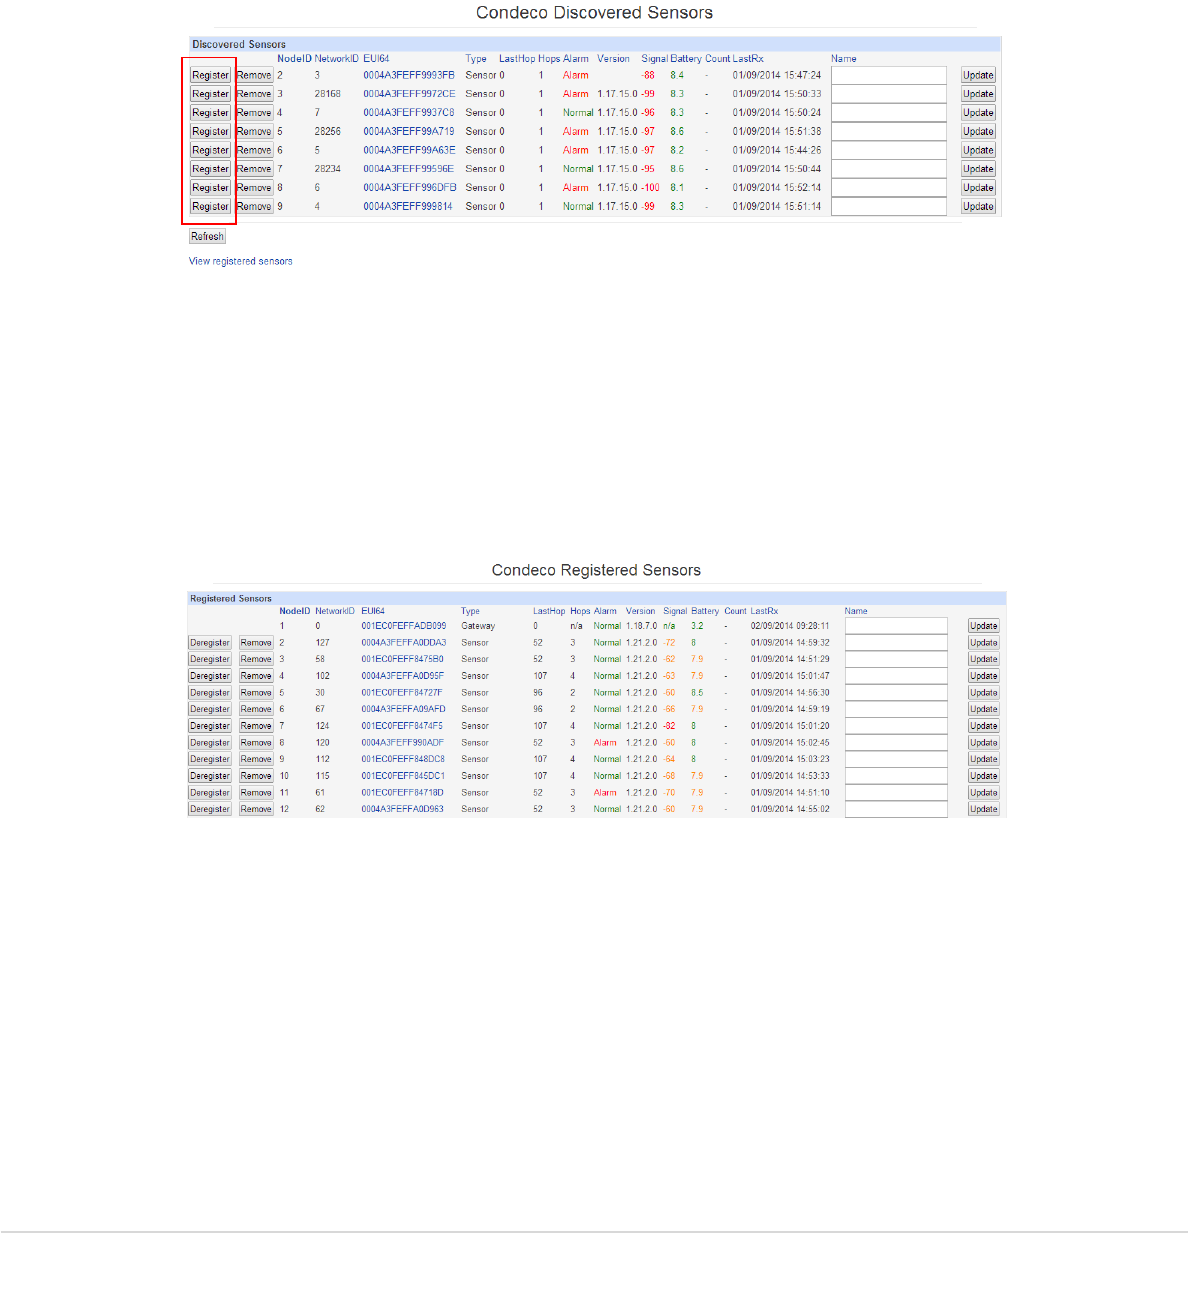The image size is (1188, 1302).
Task: Click Name field for registered sensor 0004A3FEFFA0D963
Action: pyautogui.click(x=896, y=809)
